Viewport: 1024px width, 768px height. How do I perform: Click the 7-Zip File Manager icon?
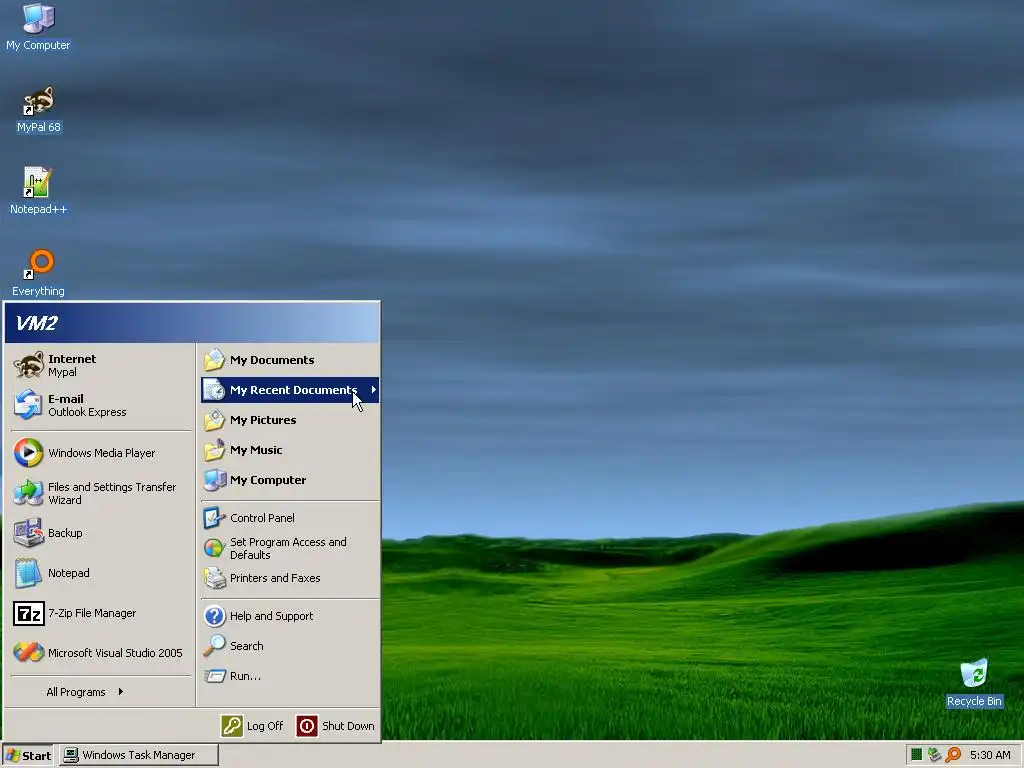pyautogui.click(x=28, y=613)
